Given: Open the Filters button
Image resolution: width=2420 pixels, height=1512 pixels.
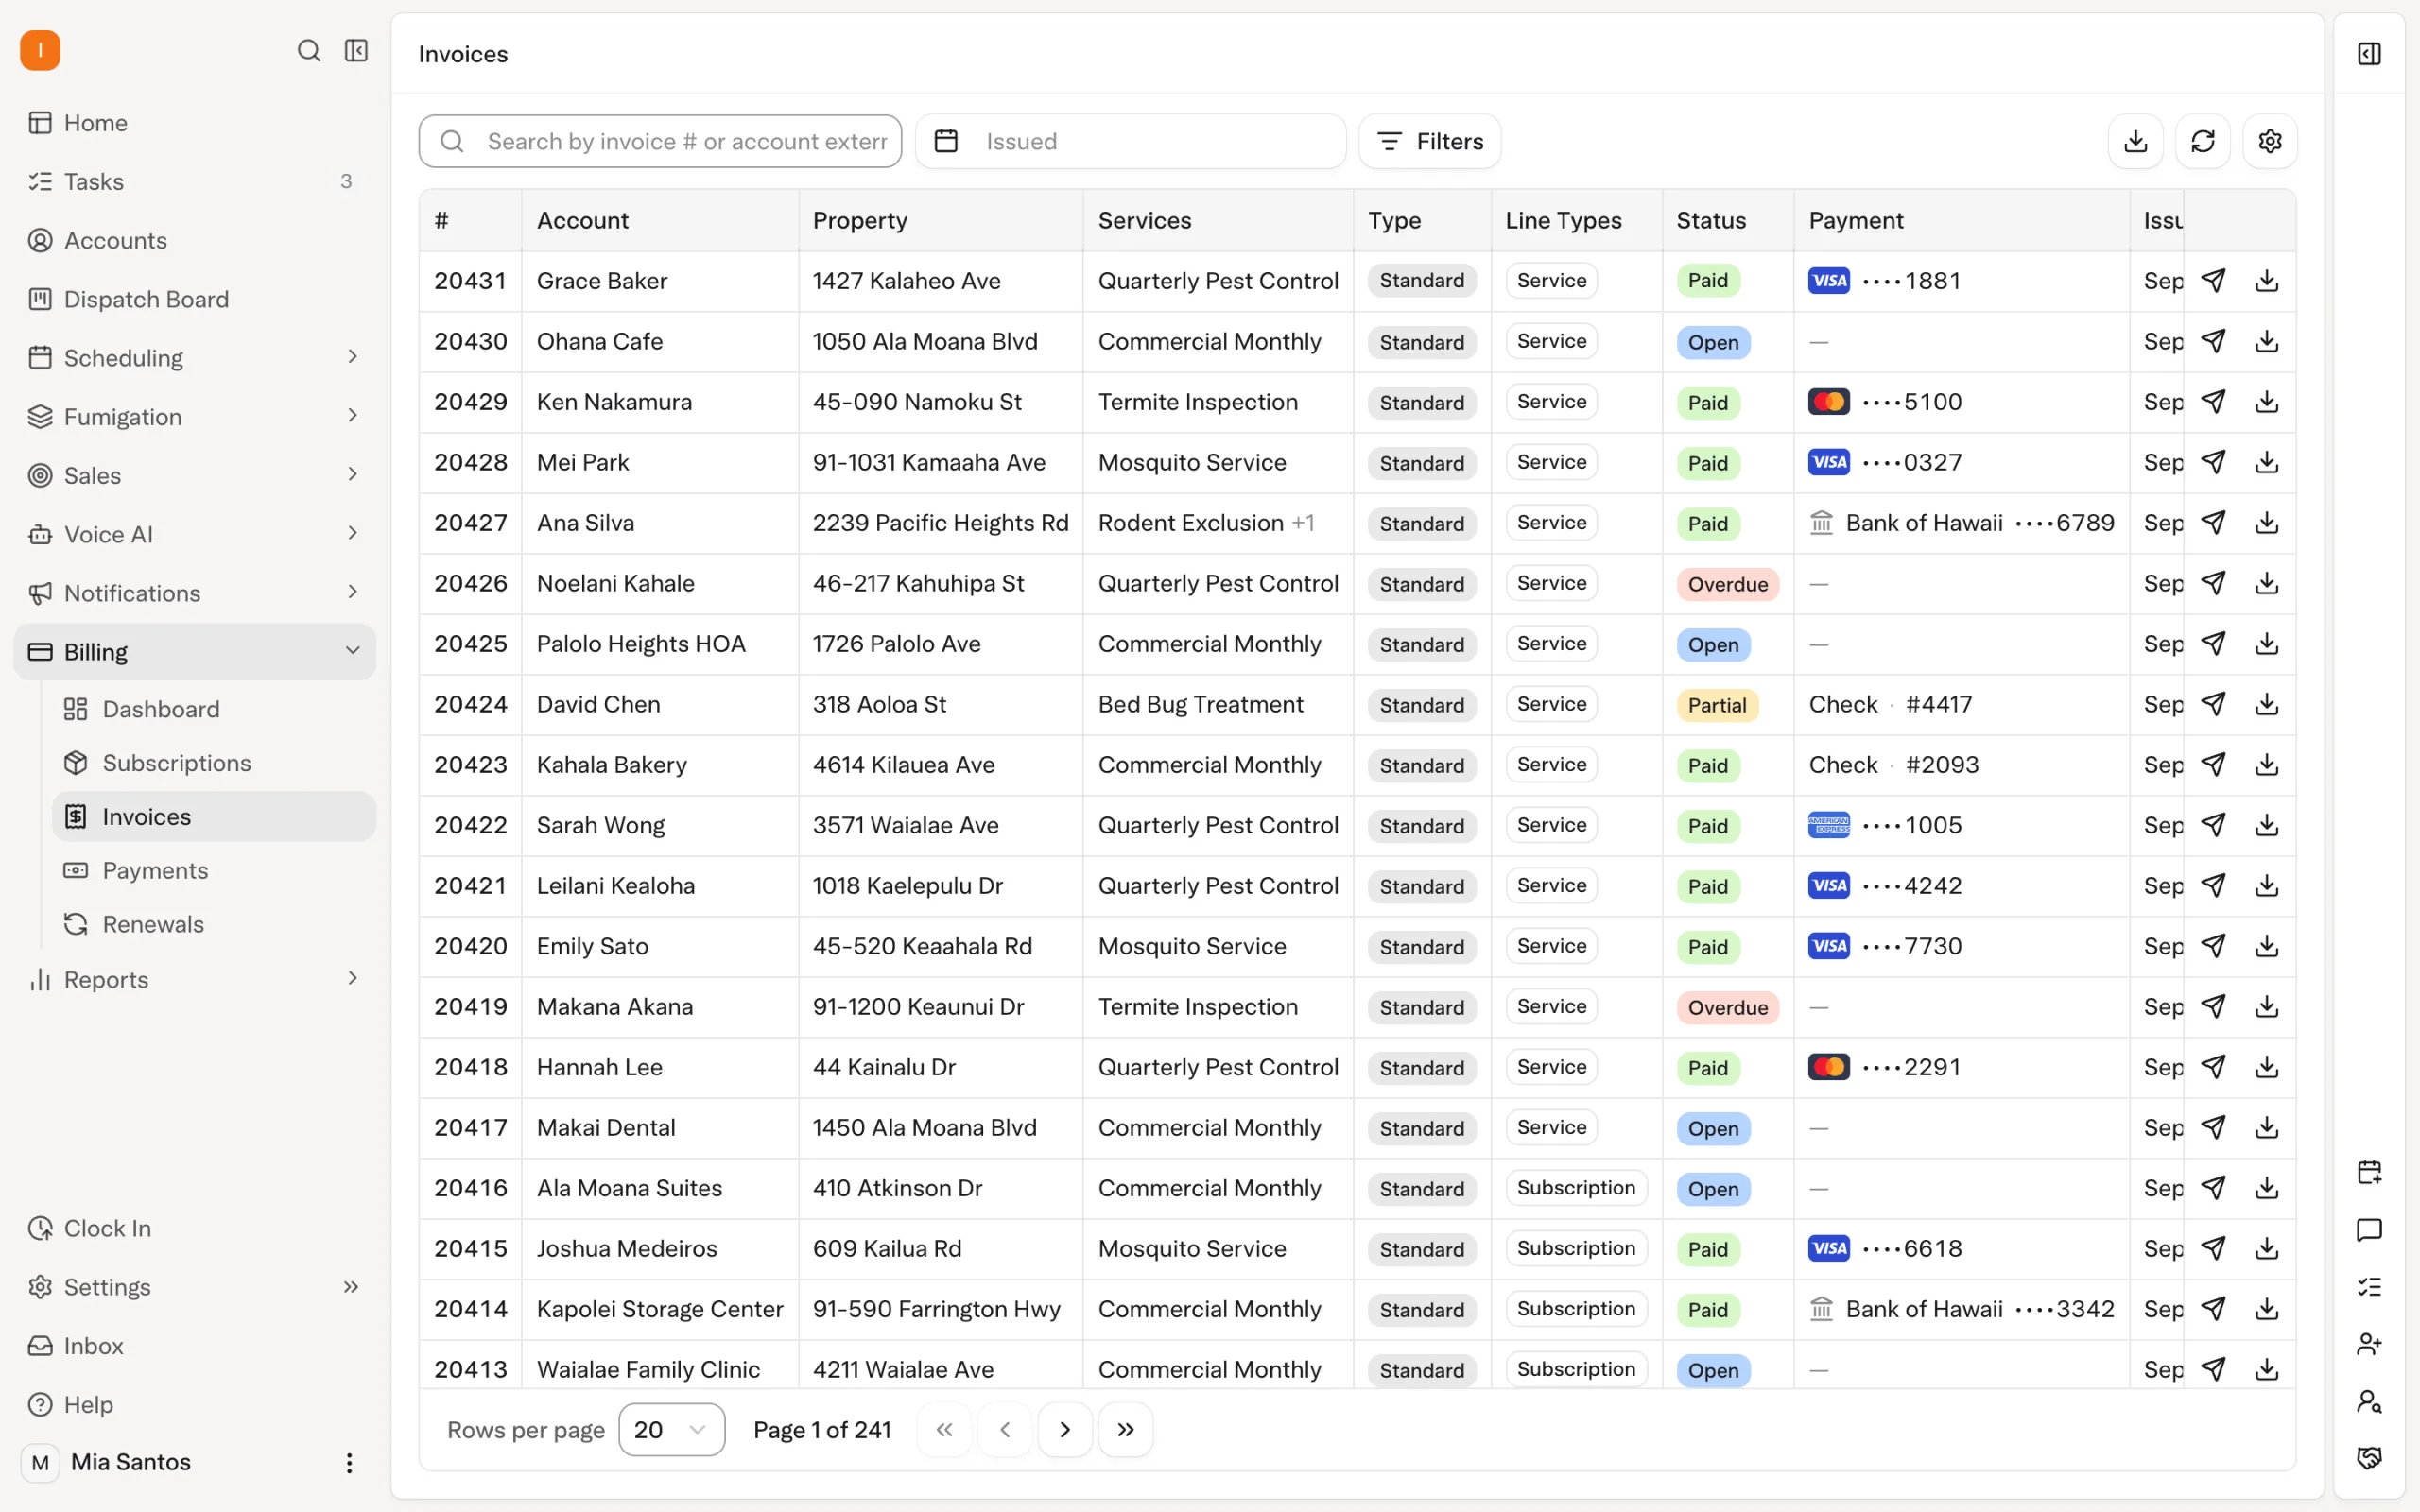Looking at the screenshot, I should [x=1429, y=141].
